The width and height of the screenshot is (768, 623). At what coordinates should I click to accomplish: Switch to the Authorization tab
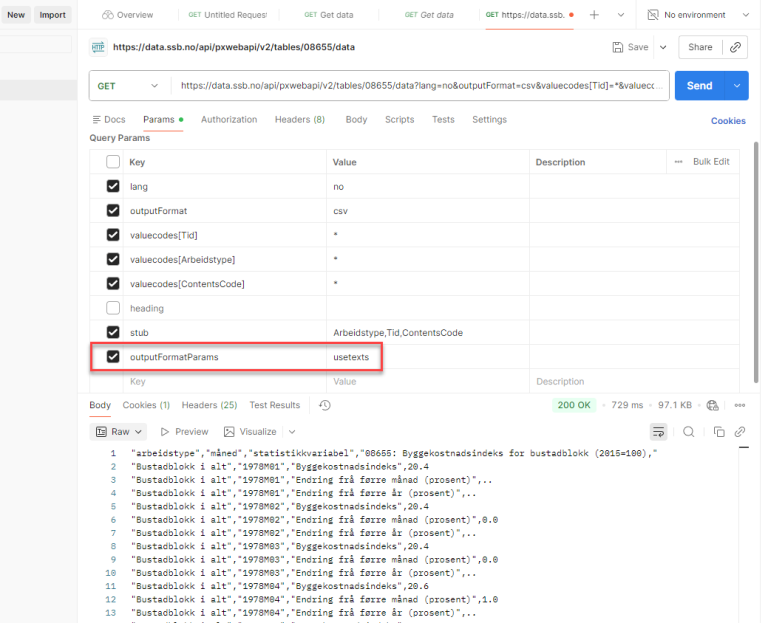click(229, 120)
